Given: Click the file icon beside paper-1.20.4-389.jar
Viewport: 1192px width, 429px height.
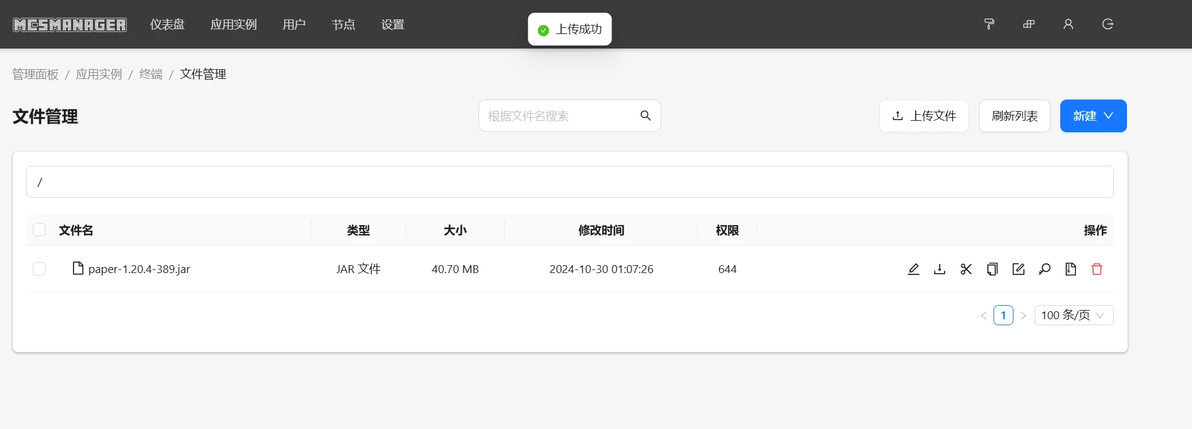Looking at the screenshot, I should click(78, 268).
